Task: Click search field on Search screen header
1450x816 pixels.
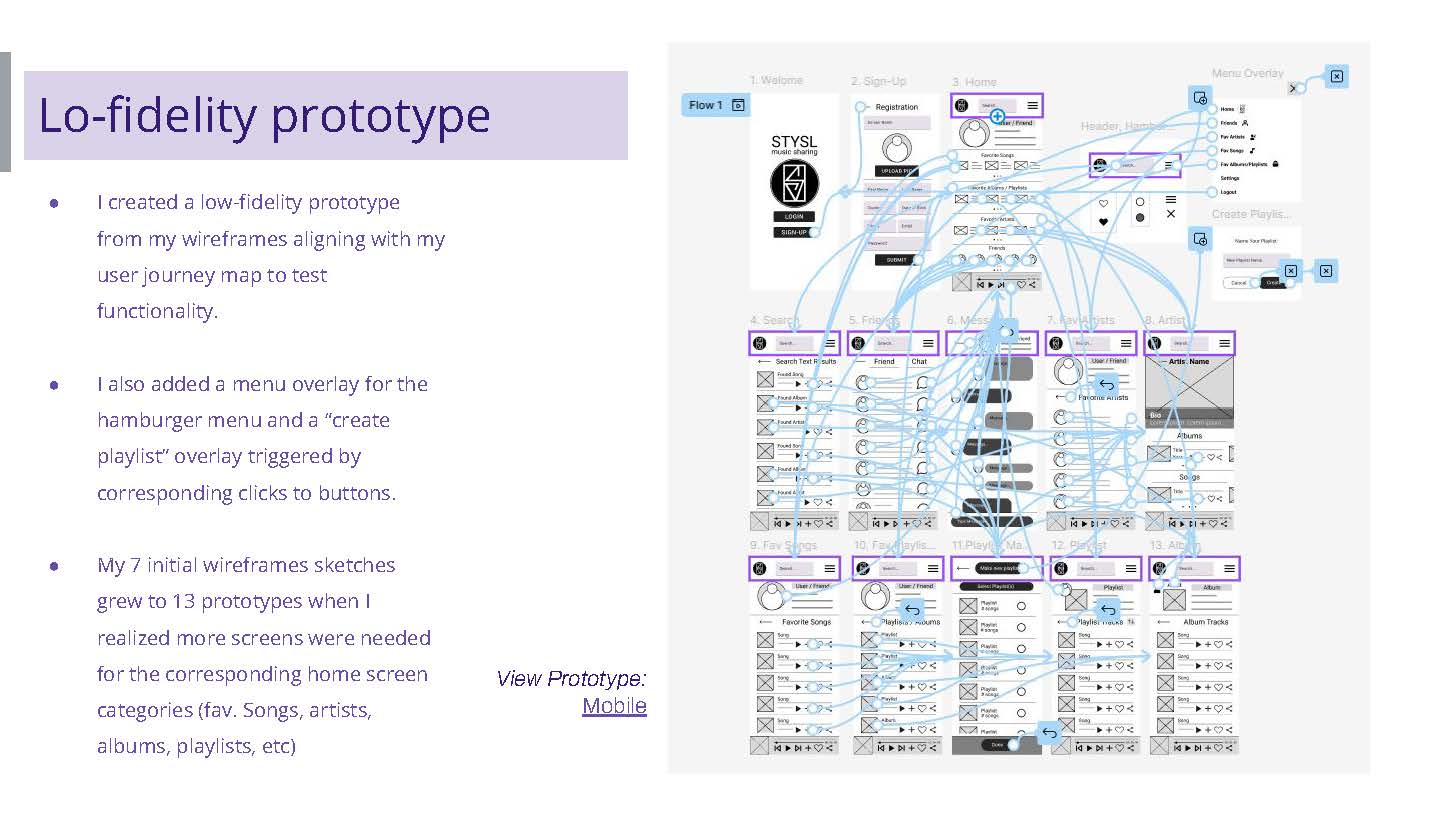Action: pos(794,343)
